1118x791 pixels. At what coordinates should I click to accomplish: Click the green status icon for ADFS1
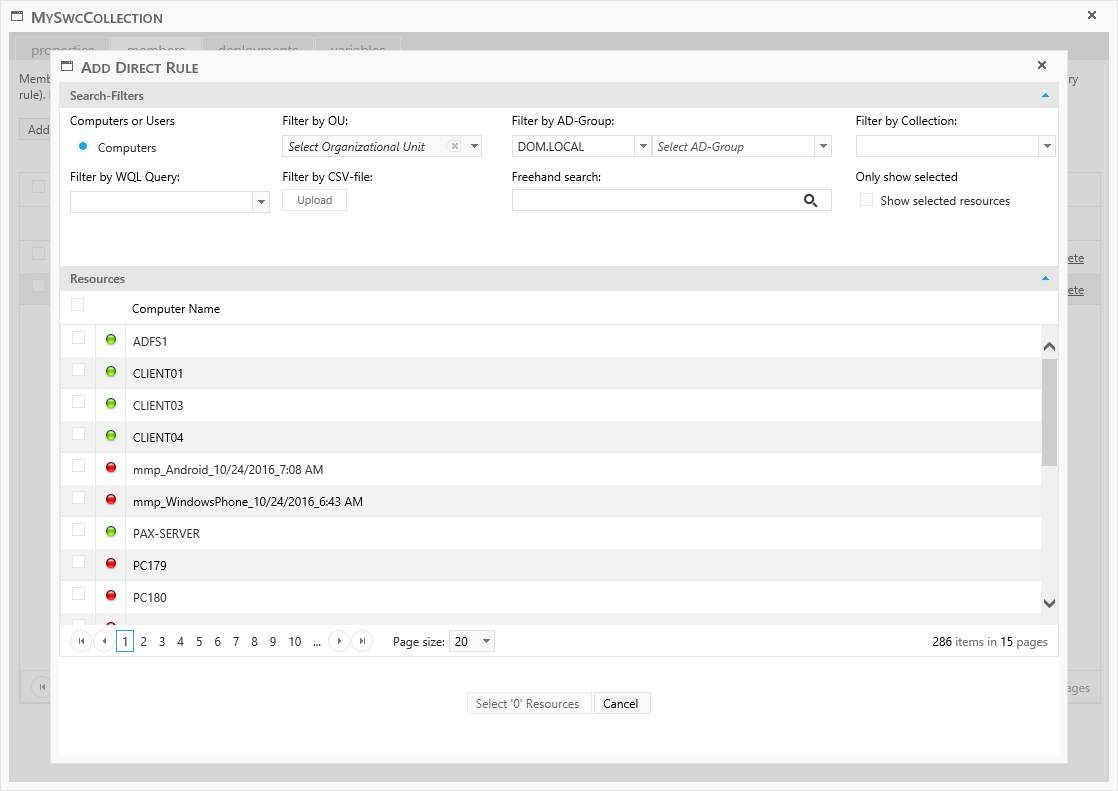click(x=111, y=340)
